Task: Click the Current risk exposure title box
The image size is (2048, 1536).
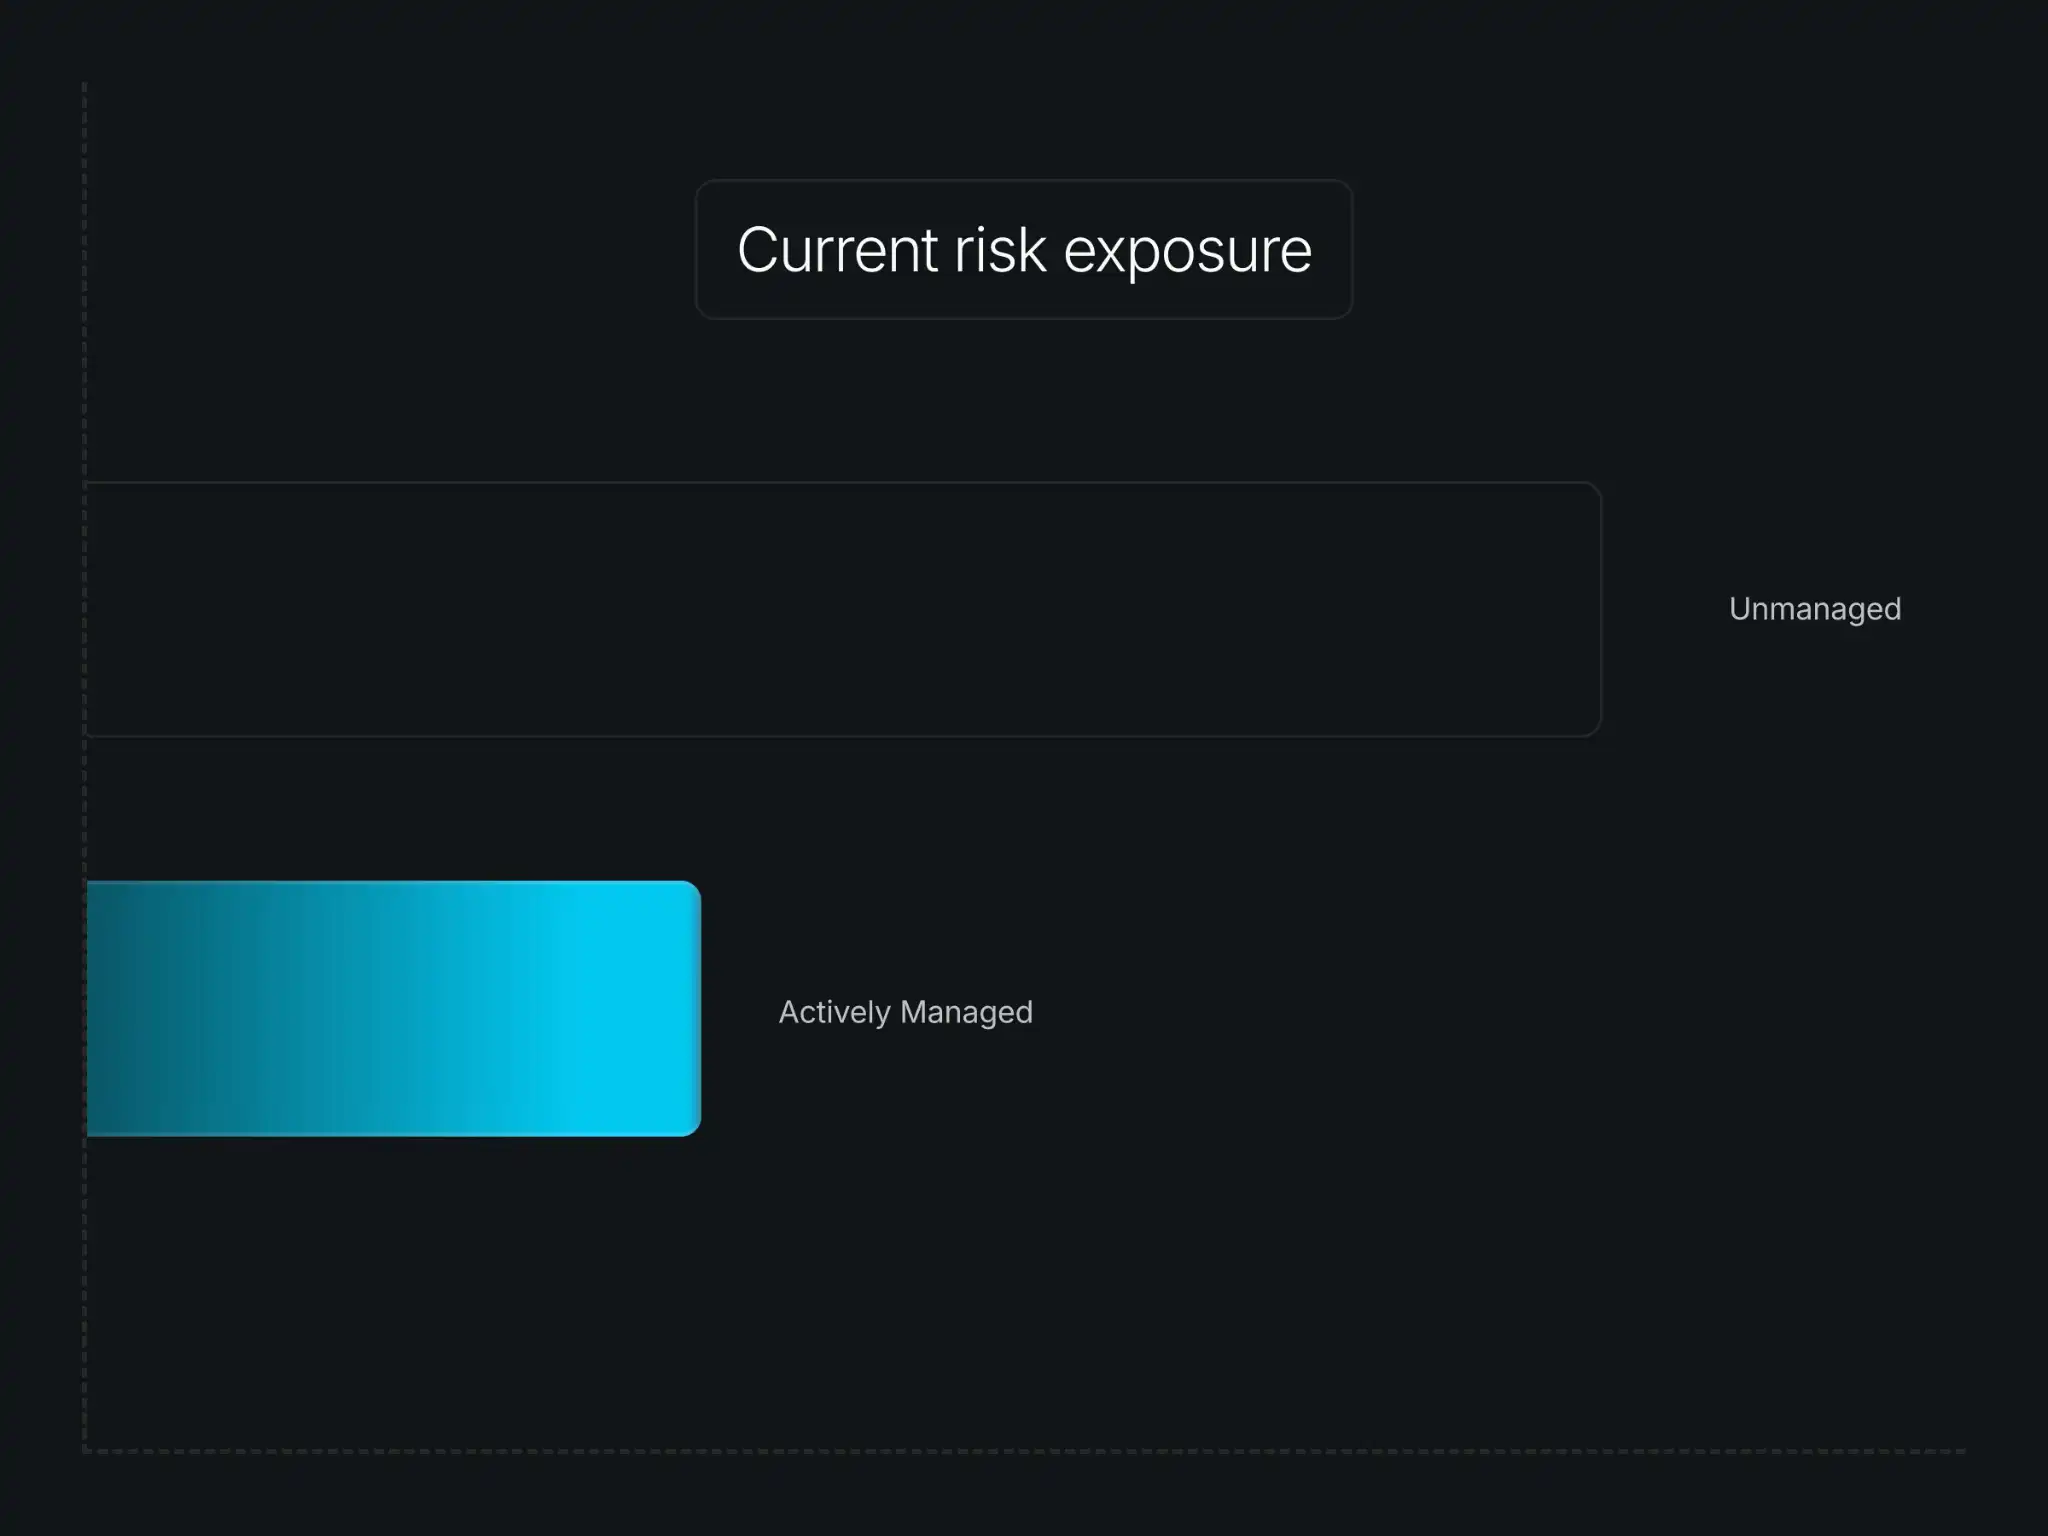Action: (1024, 249)
